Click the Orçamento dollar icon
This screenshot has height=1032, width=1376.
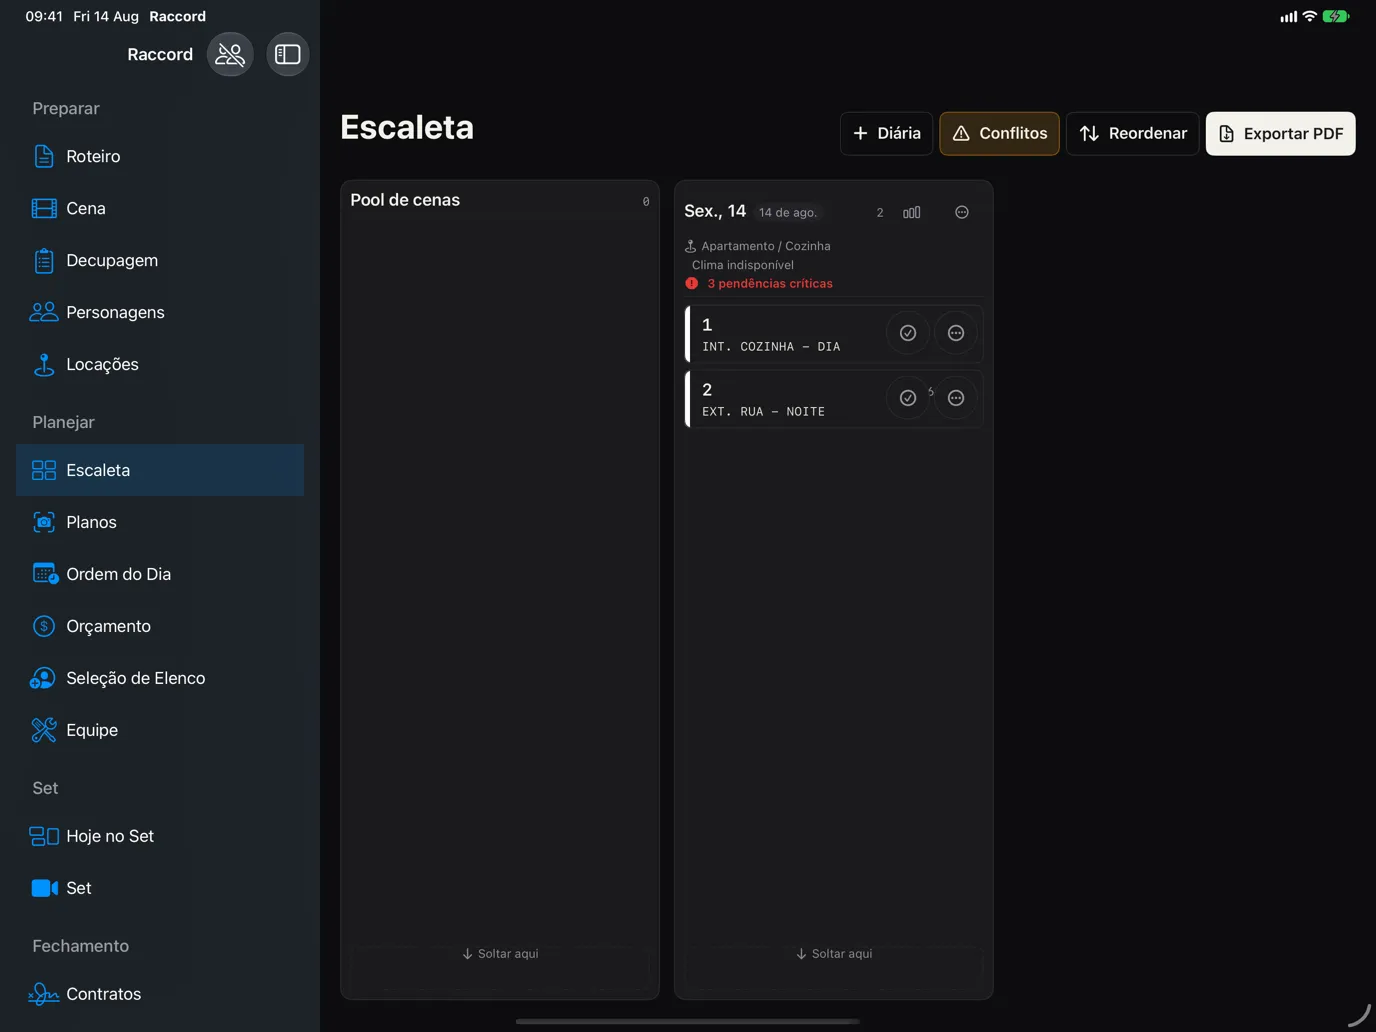pos(44,626)
